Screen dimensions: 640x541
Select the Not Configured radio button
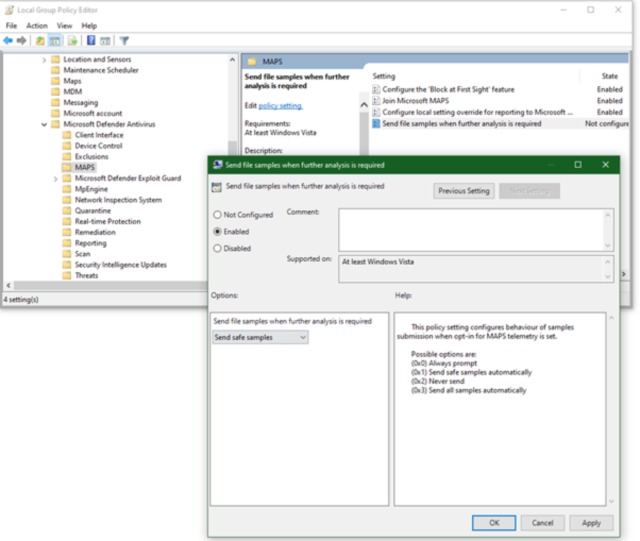(x=217, y=215)
